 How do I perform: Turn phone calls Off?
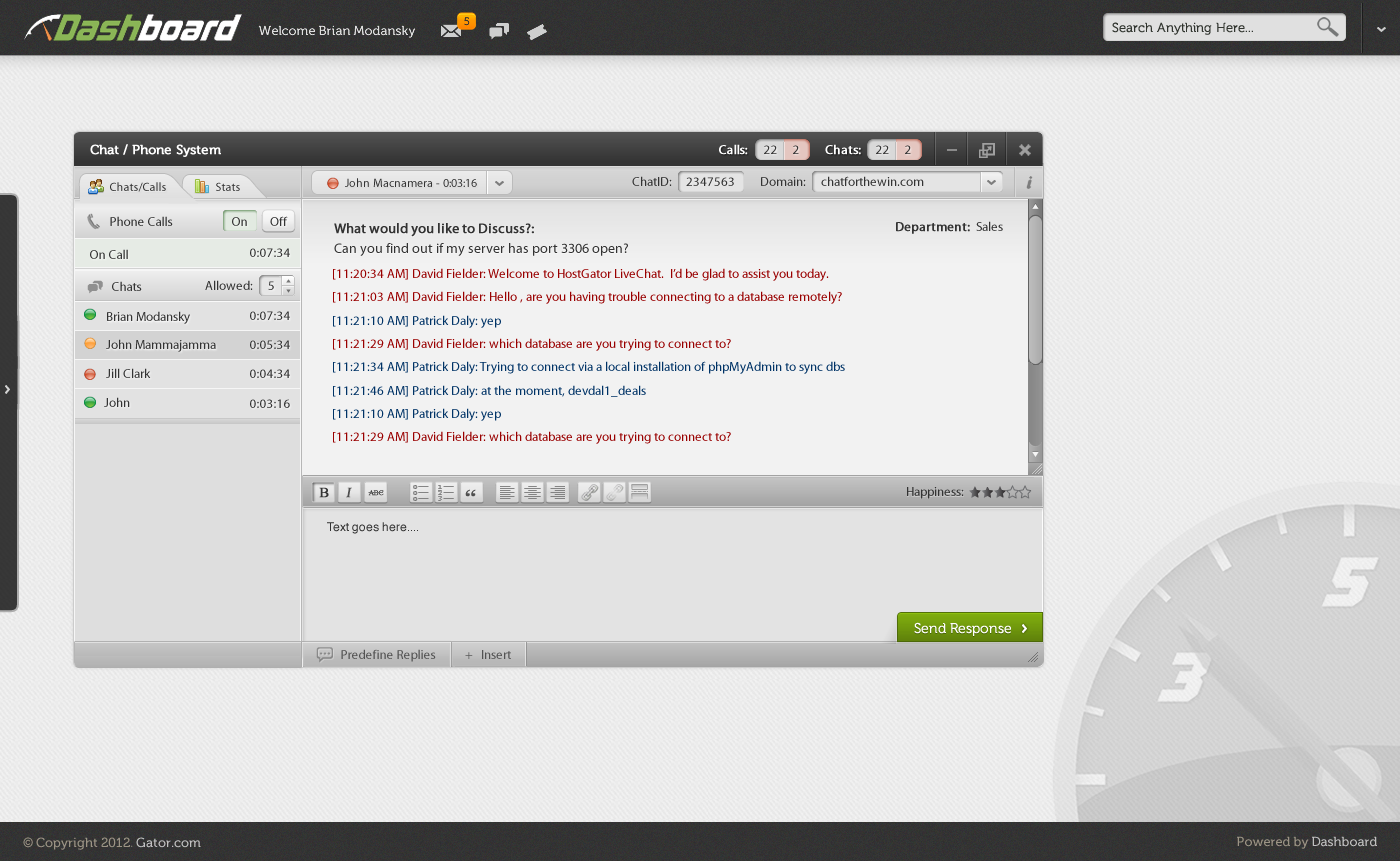278,222
